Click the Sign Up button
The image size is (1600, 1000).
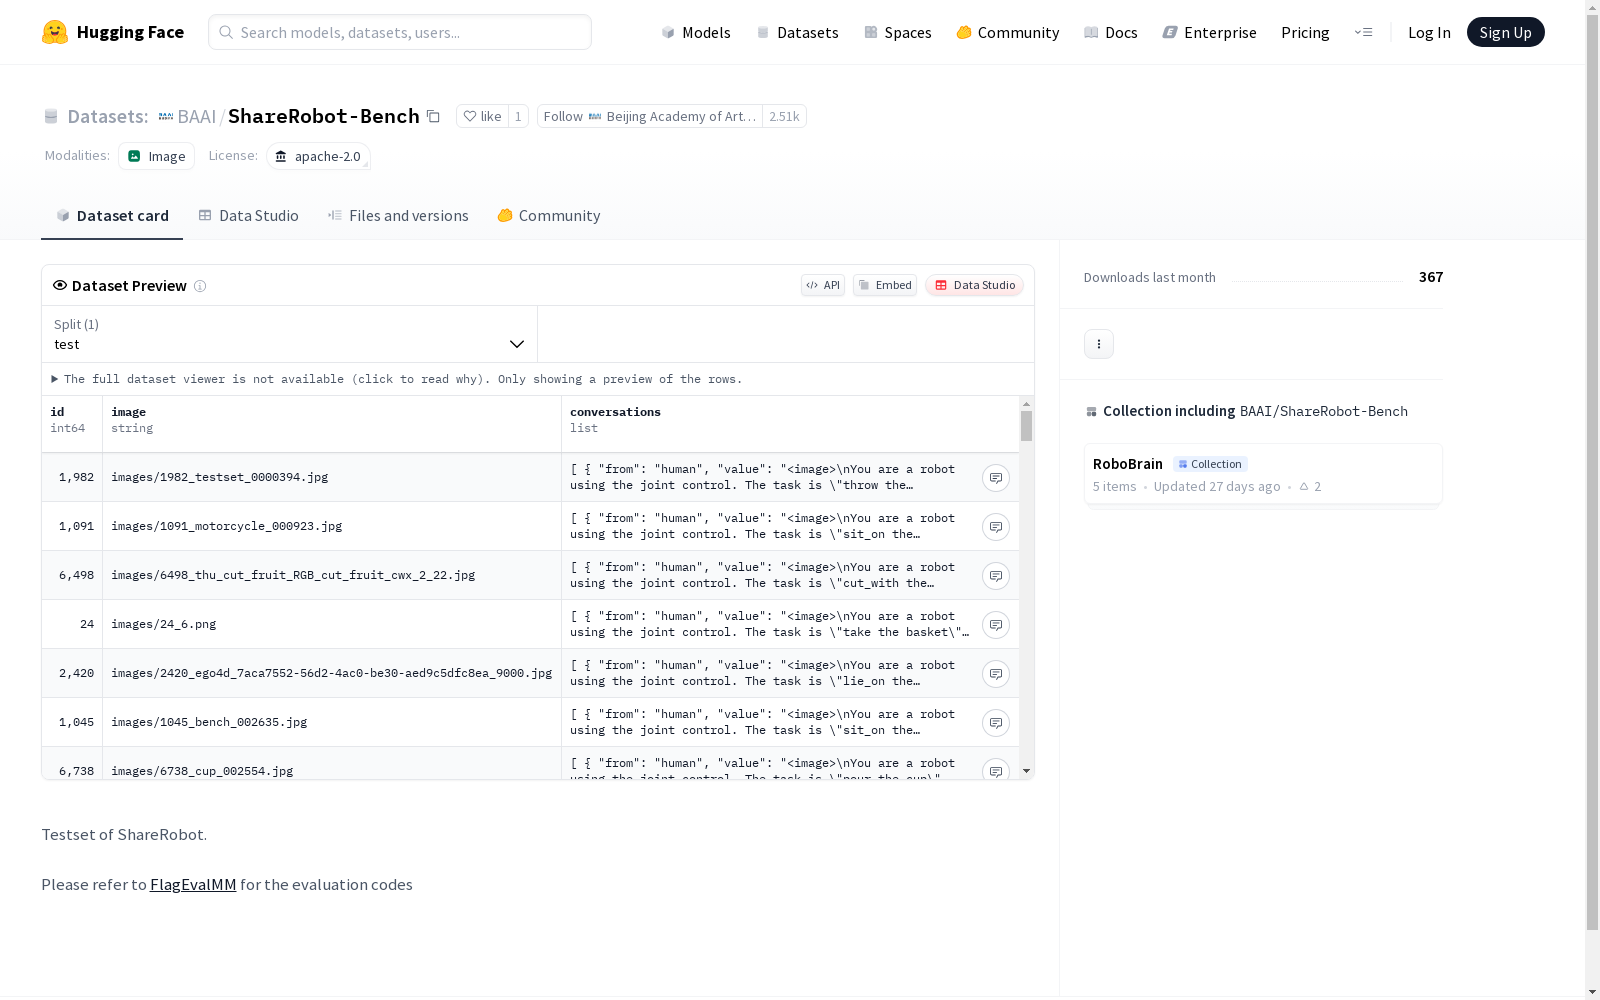point(1505,32)
